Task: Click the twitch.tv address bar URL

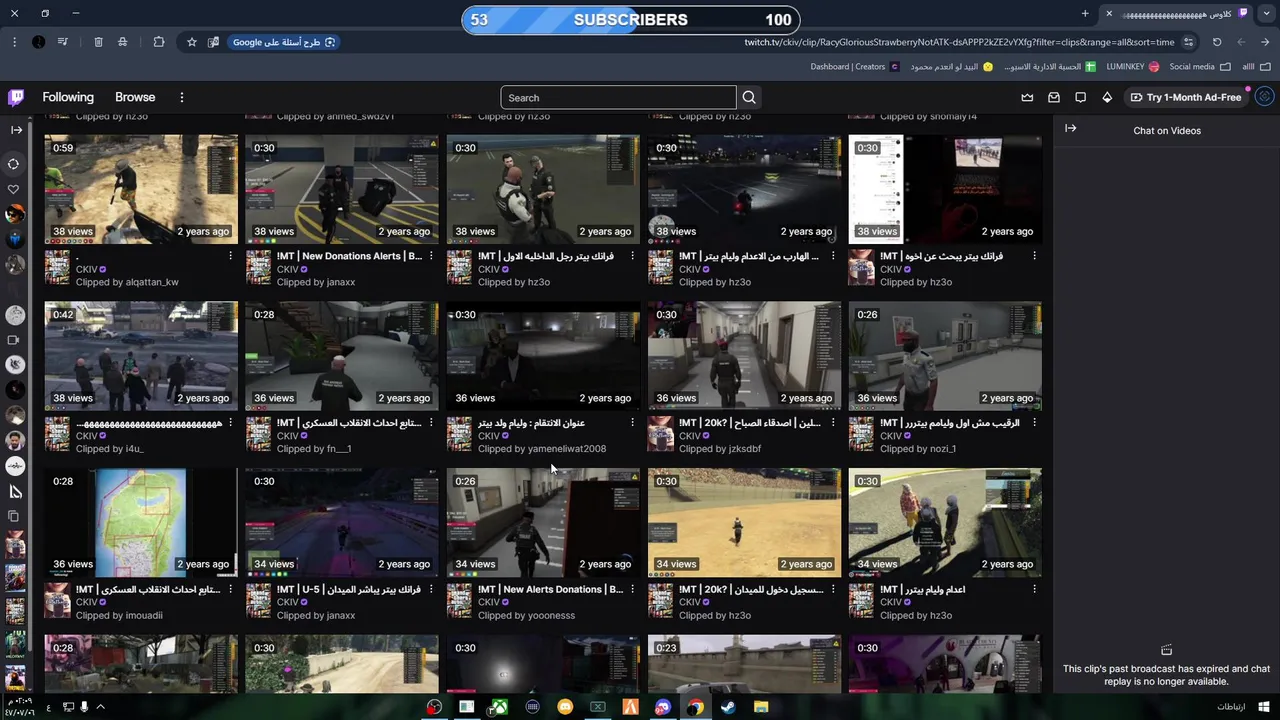Action: point(959,42)
